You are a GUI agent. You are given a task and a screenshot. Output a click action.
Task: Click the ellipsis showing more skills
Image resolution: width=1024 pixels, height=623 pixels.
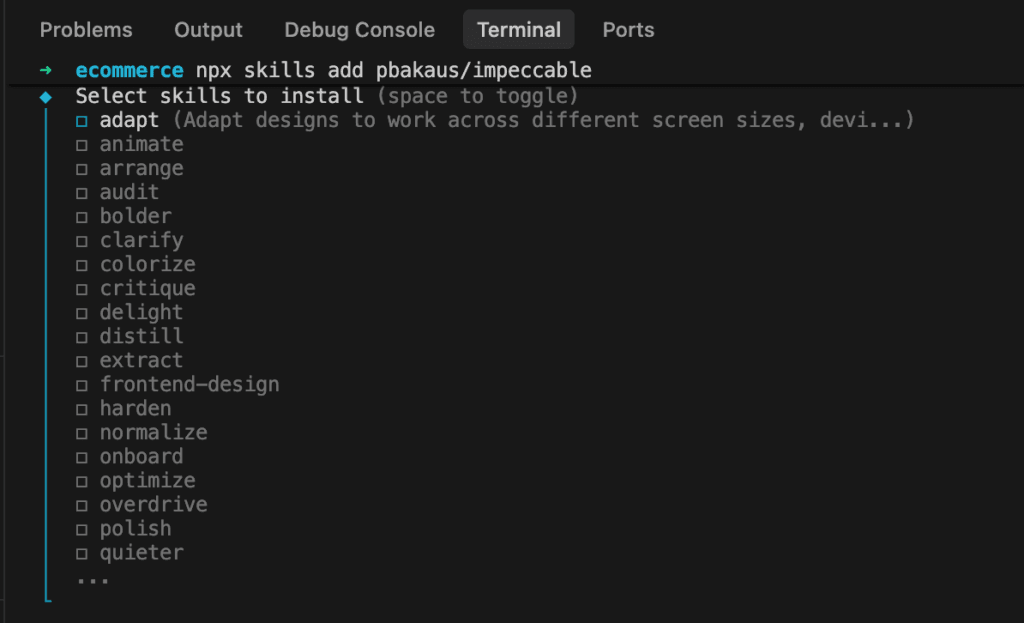click(93, 579)
